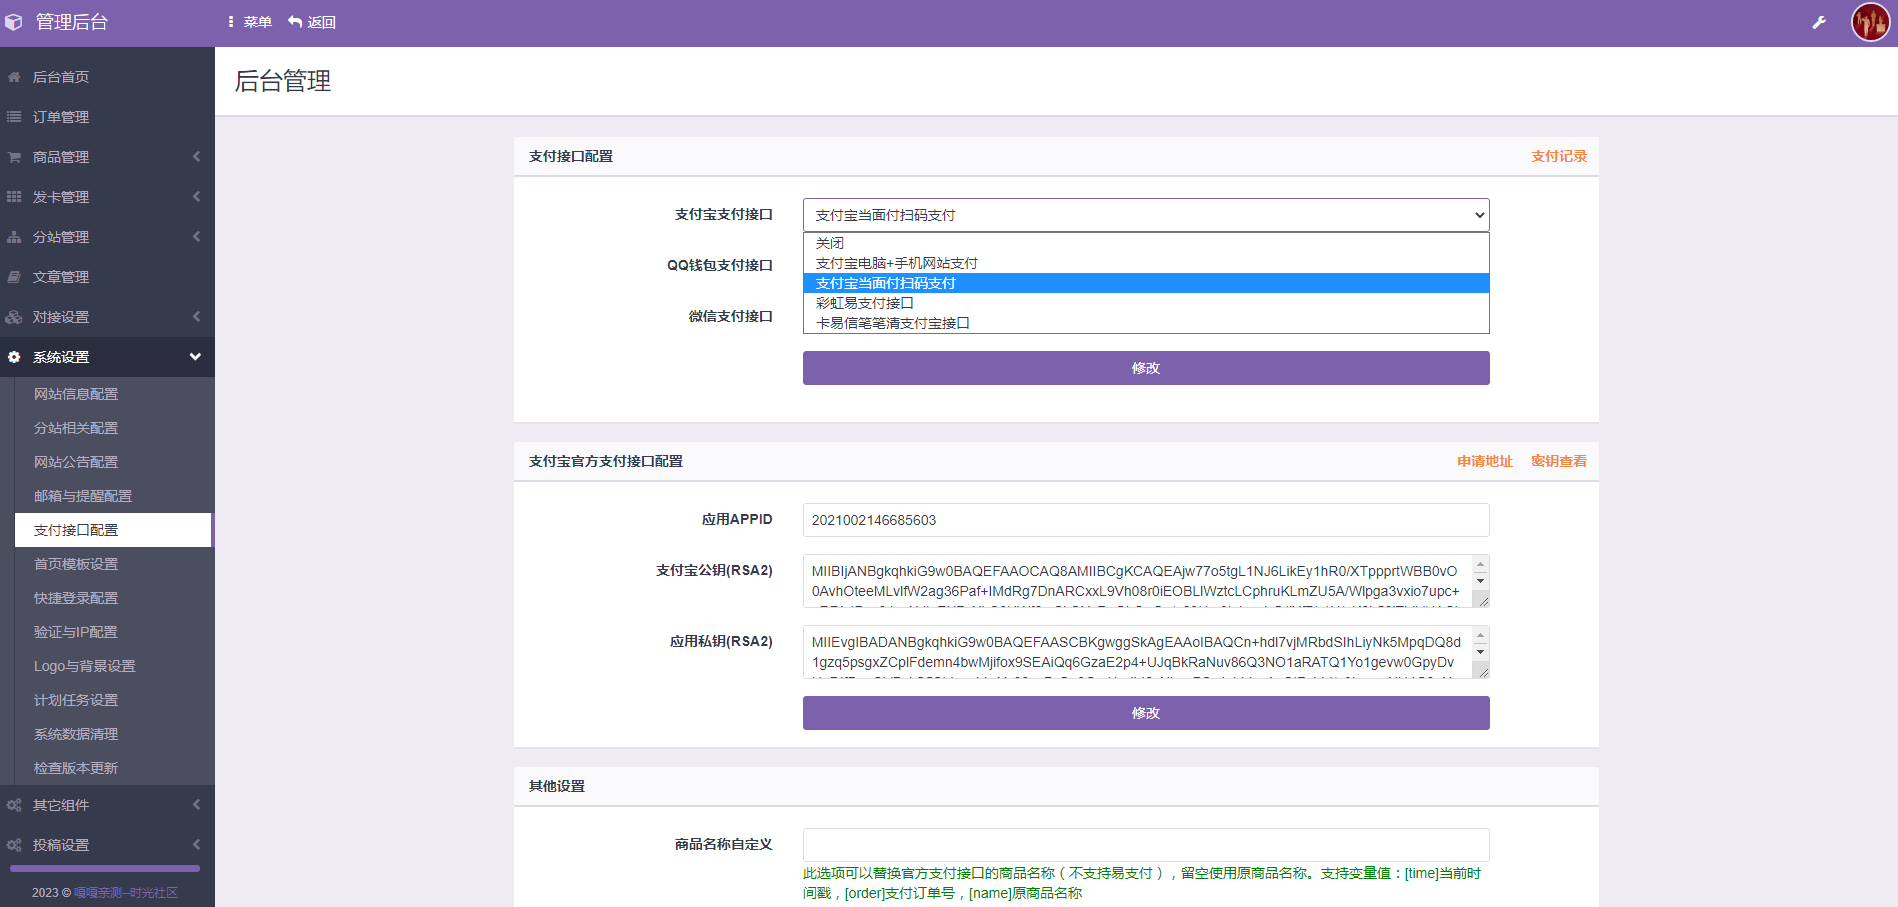Screen dimensions: 1898x907
Task: Click the 商品名称自定义 text field
Action: (x=1146, y=845)
